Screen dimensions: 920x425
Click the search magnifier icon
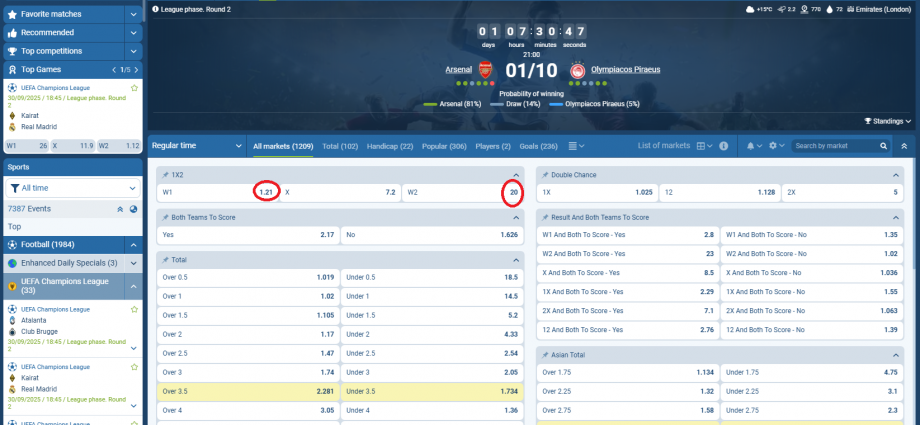(884, 146)
